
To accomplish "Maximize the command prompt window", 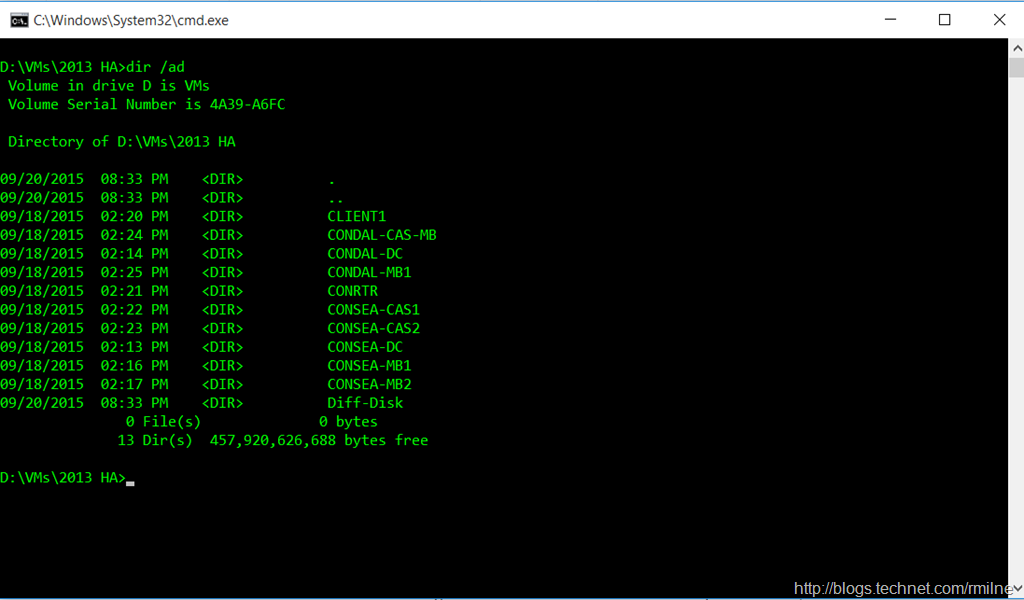I will [x=944, y=20].
